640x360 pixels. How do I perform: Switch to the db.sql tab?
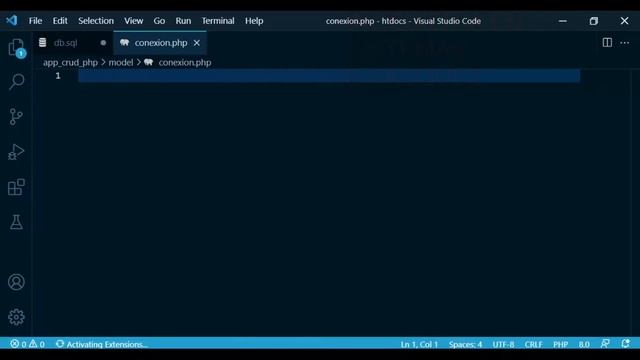tap(74, 42)
